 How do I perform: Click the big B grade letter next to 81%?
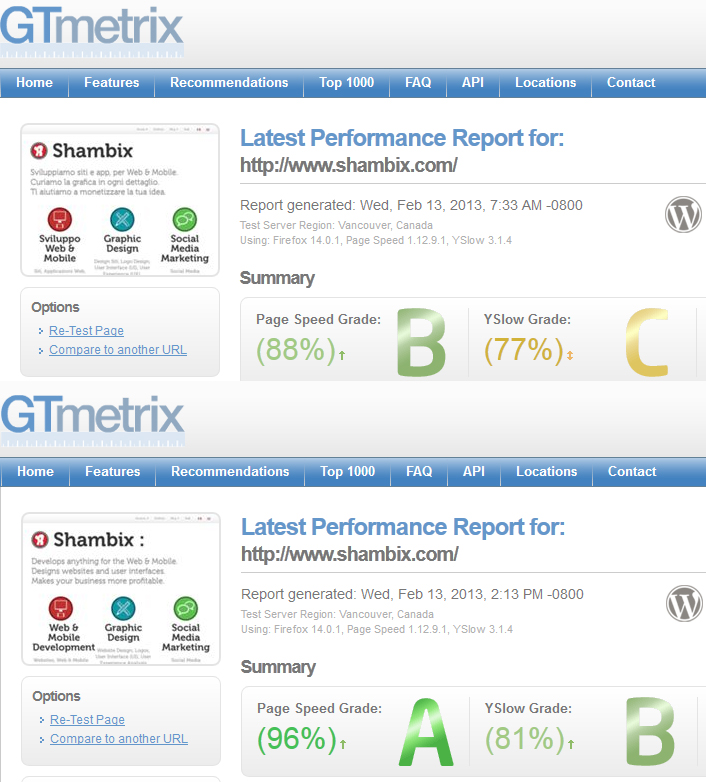click(x=650, y=731)
